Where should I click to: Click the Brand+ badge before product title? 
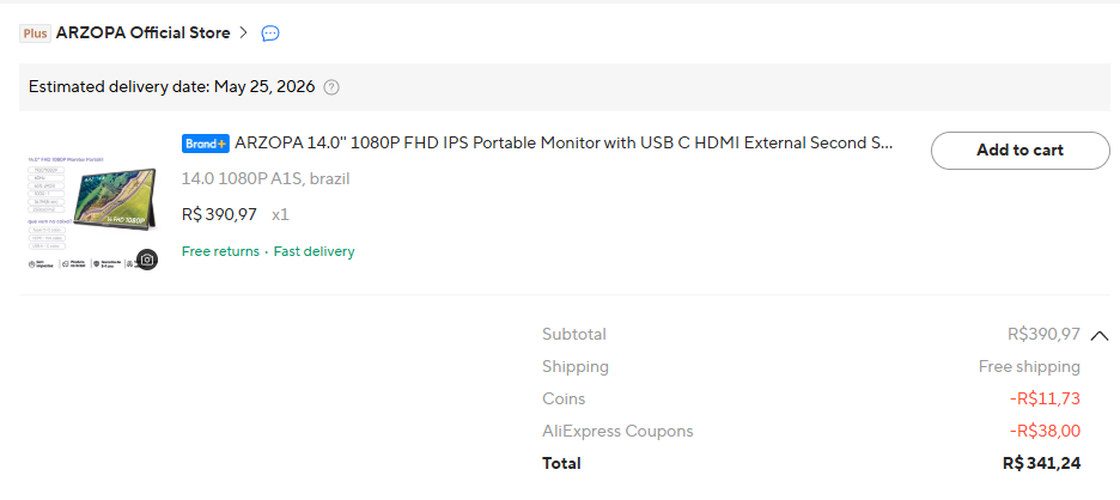click(206, 144)
